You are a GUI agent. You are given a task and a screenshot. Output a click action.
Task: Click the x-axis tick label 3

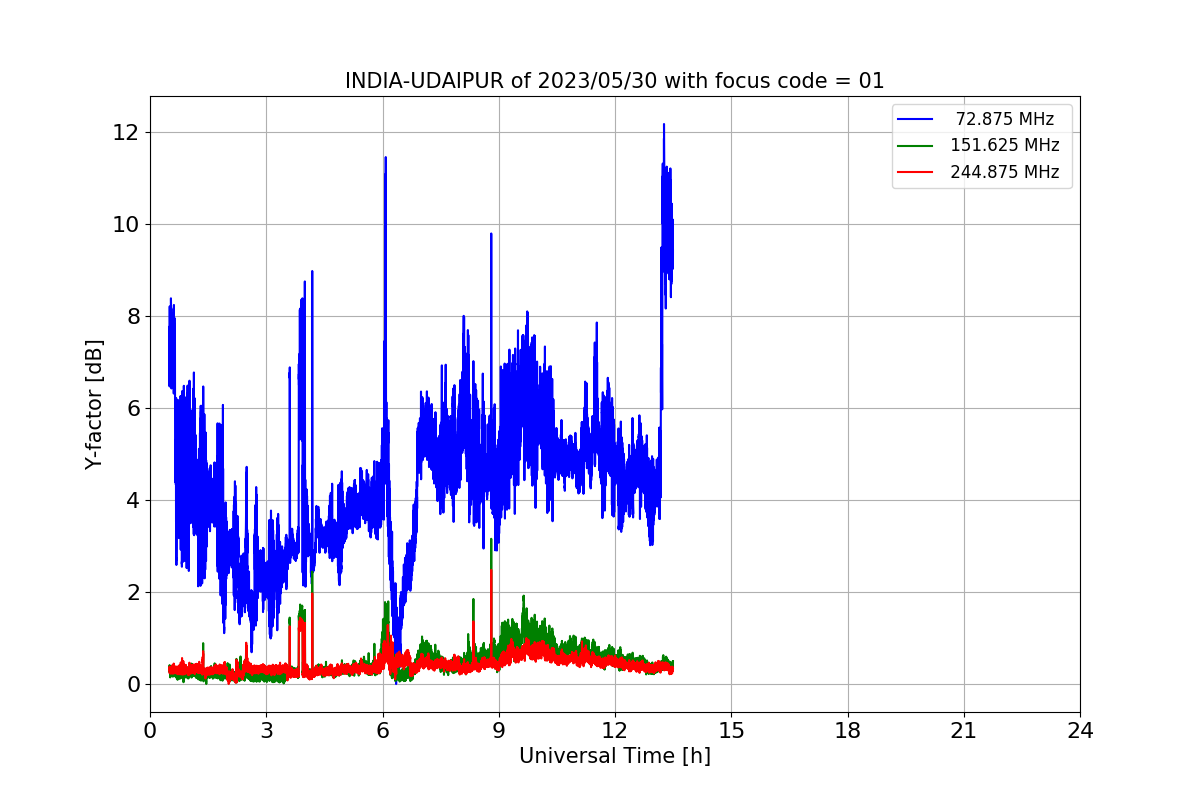pos(266,731)
